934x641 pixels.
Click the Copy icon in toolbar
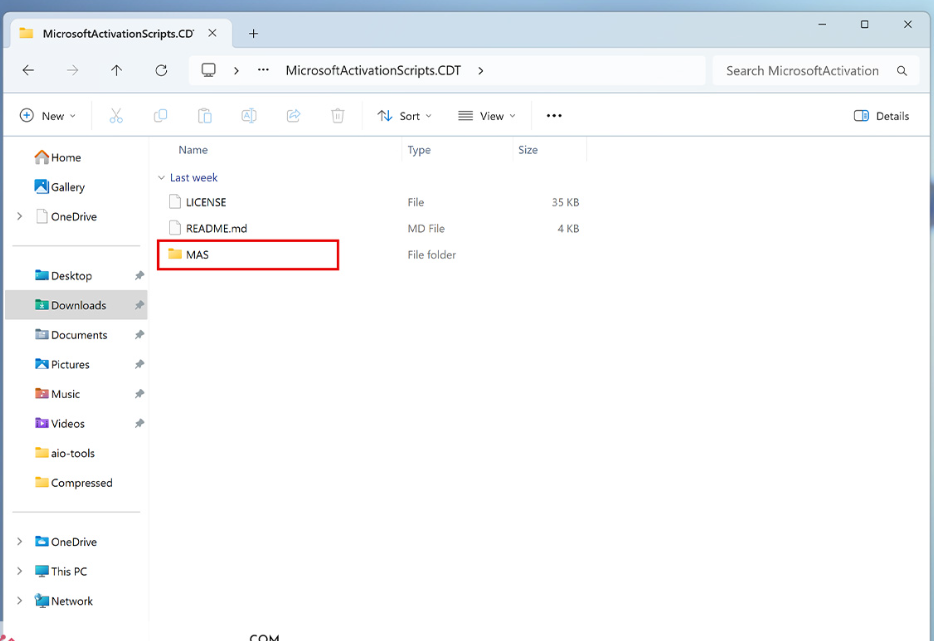point(160,116)
